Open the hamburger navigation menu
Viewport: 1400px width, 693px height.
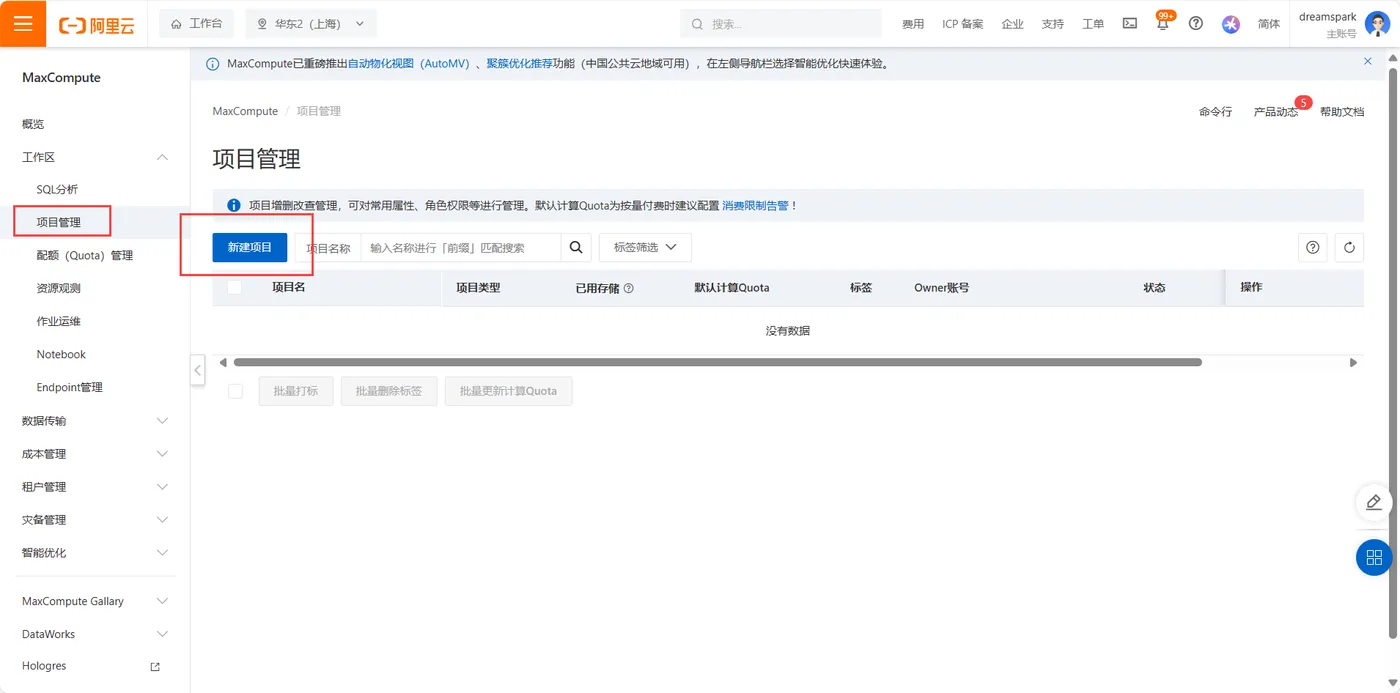(23, 23)
